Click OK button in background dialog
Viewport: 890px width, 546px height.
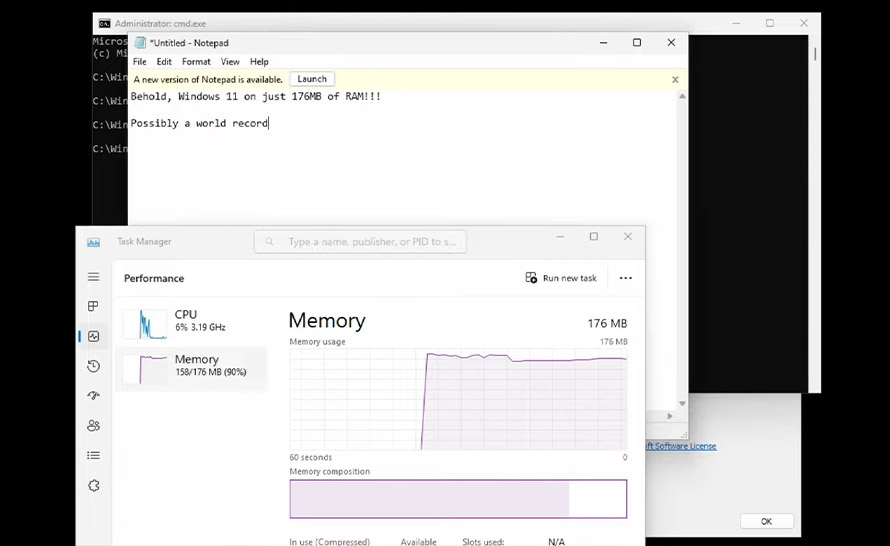766,521
